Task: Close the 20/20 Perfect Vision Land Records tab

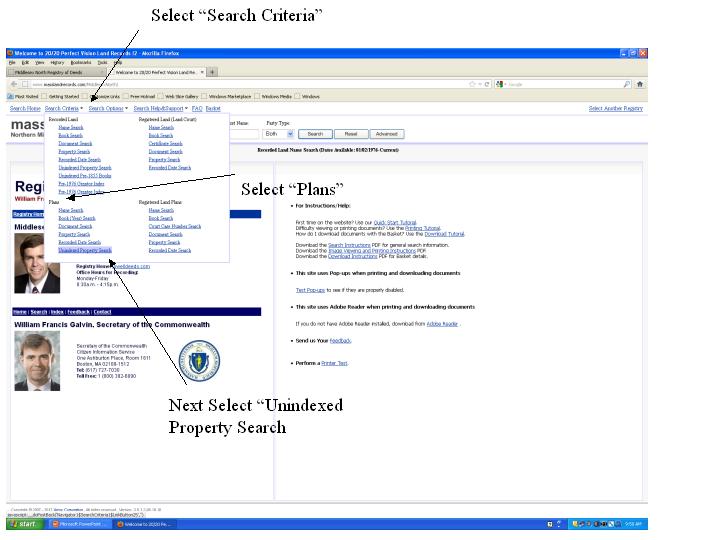Action: coord(202,72)
